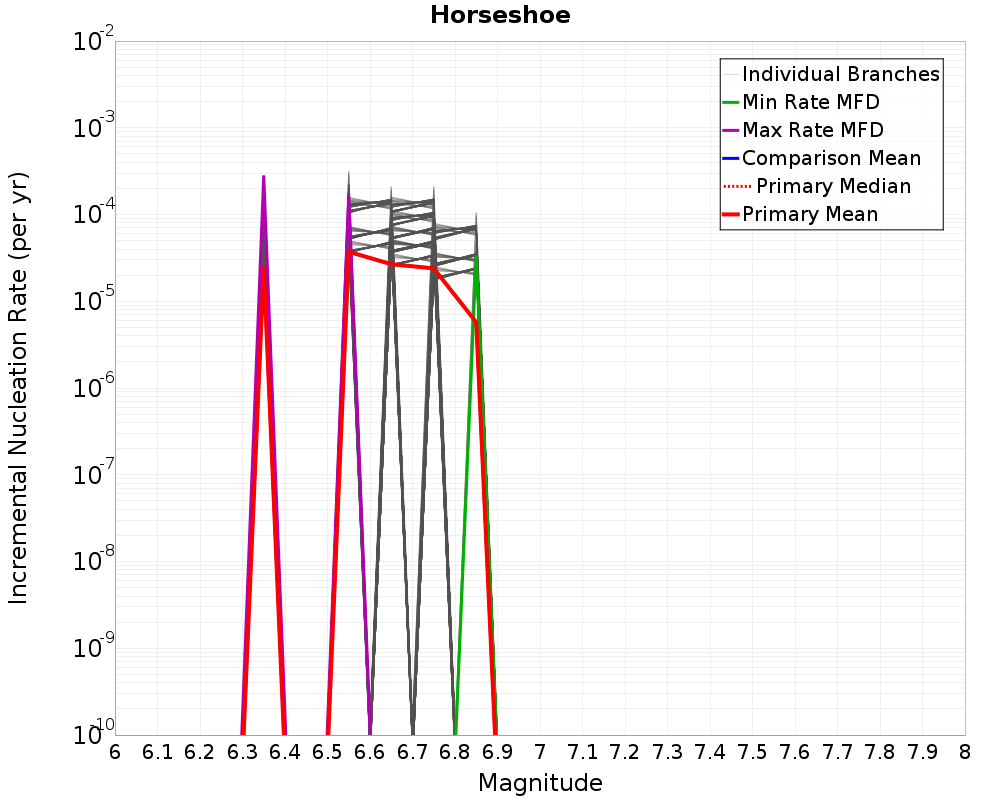Click the x-axis tick label 8
This screenshot has width=1000, height=800.
[965, 753]
